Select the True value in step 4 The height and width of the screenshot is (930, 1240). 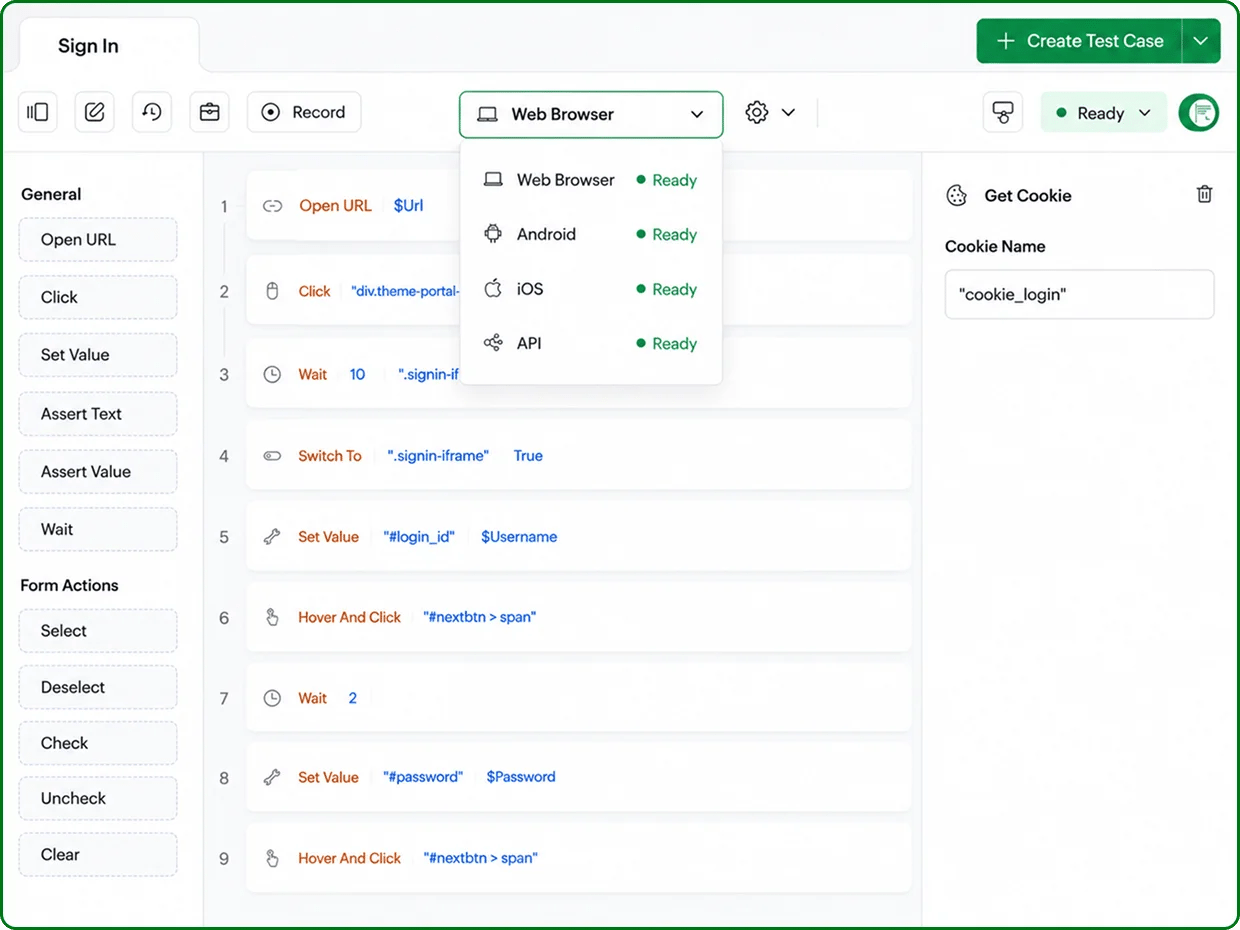click(x=528, y=456)
